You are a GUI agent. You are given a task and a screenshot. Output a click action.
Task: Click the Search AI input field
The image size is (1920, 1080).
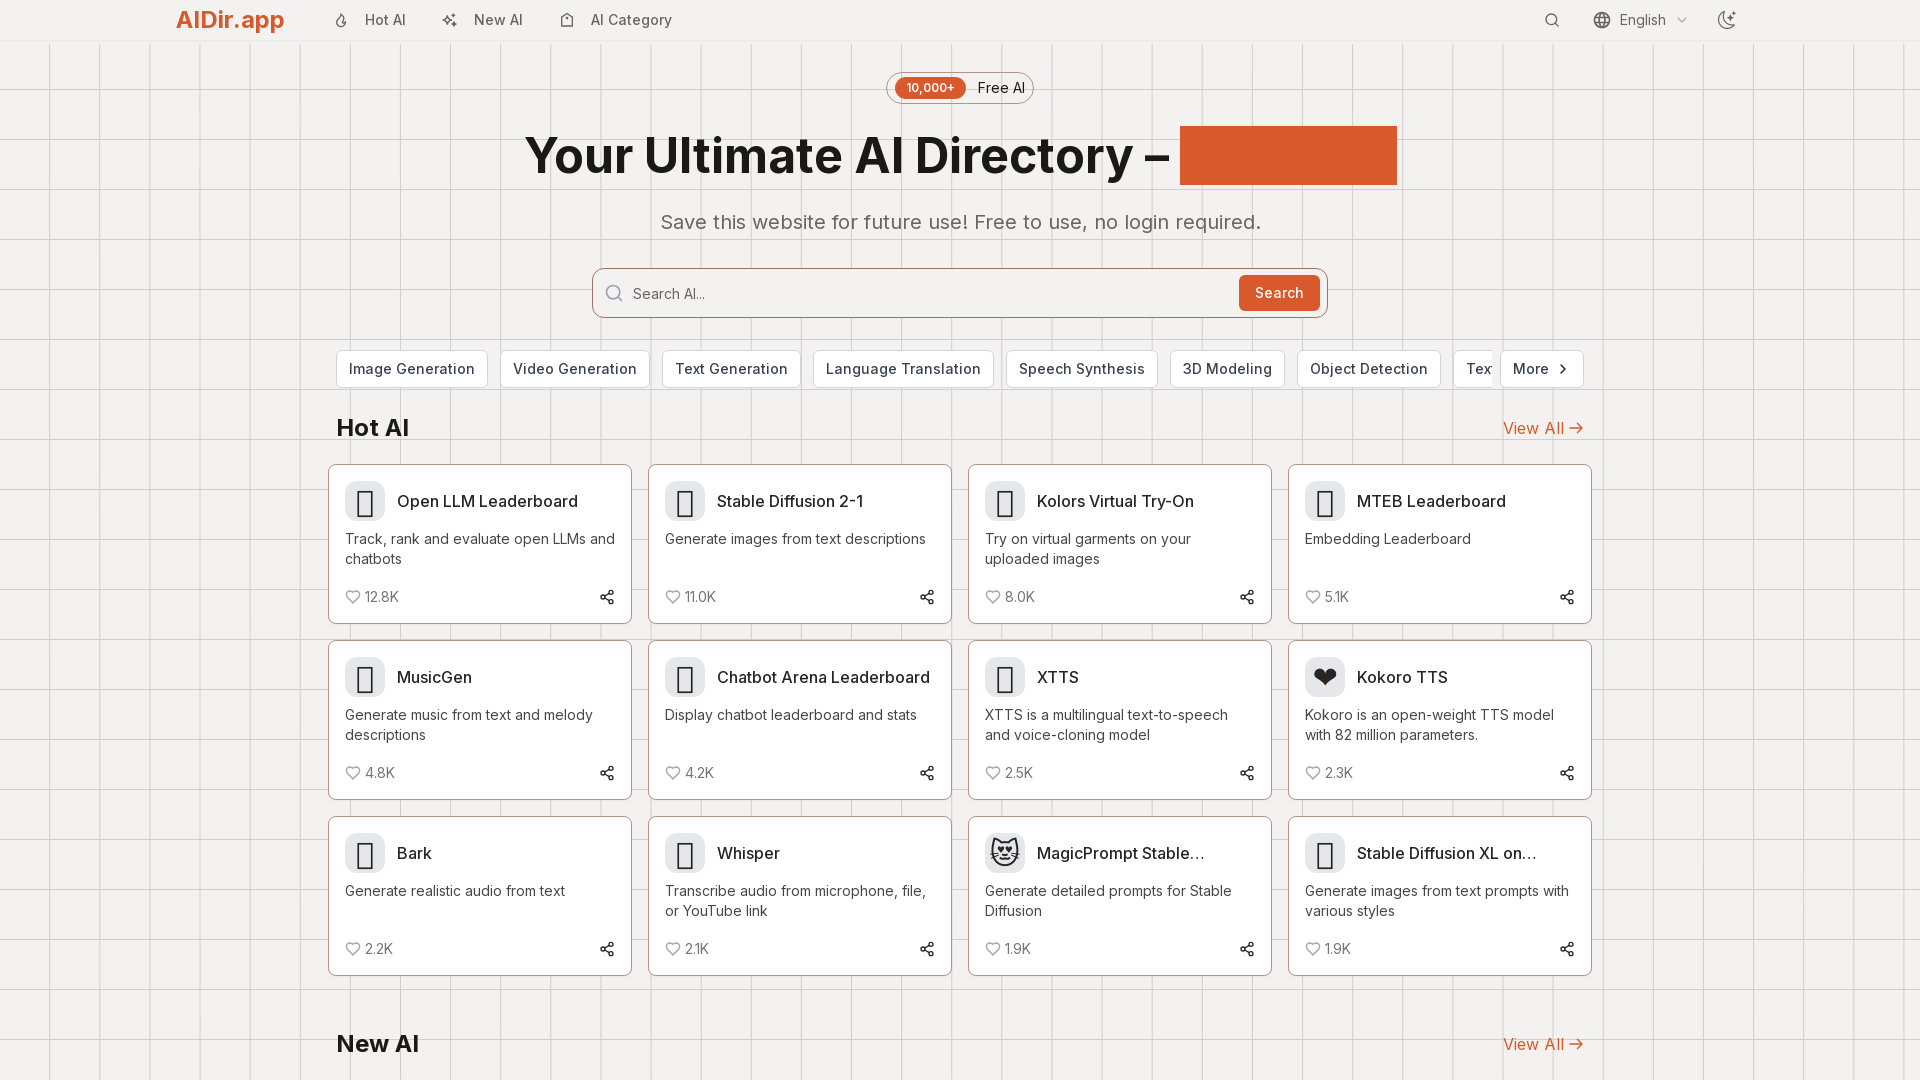click(930, 293)
